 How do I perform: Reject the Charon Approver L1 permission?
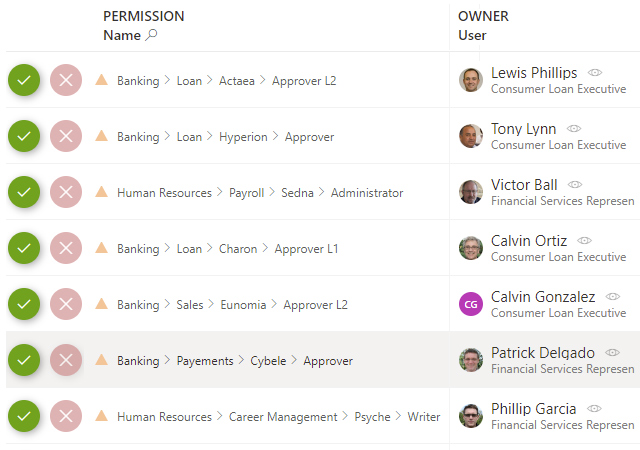coord(66,248)
